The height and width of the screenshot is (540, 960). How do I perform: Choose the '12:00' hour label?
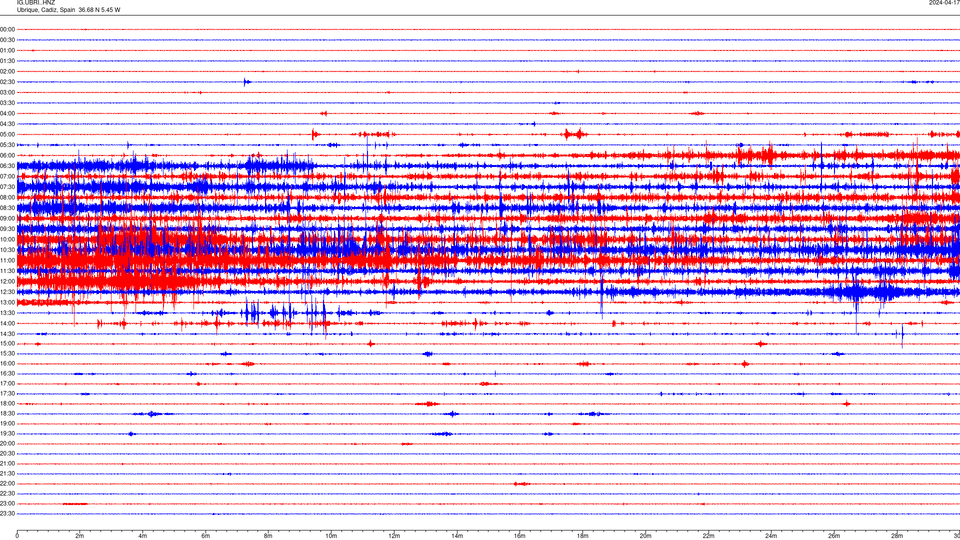pyautogui.click(x=7, y=282)
